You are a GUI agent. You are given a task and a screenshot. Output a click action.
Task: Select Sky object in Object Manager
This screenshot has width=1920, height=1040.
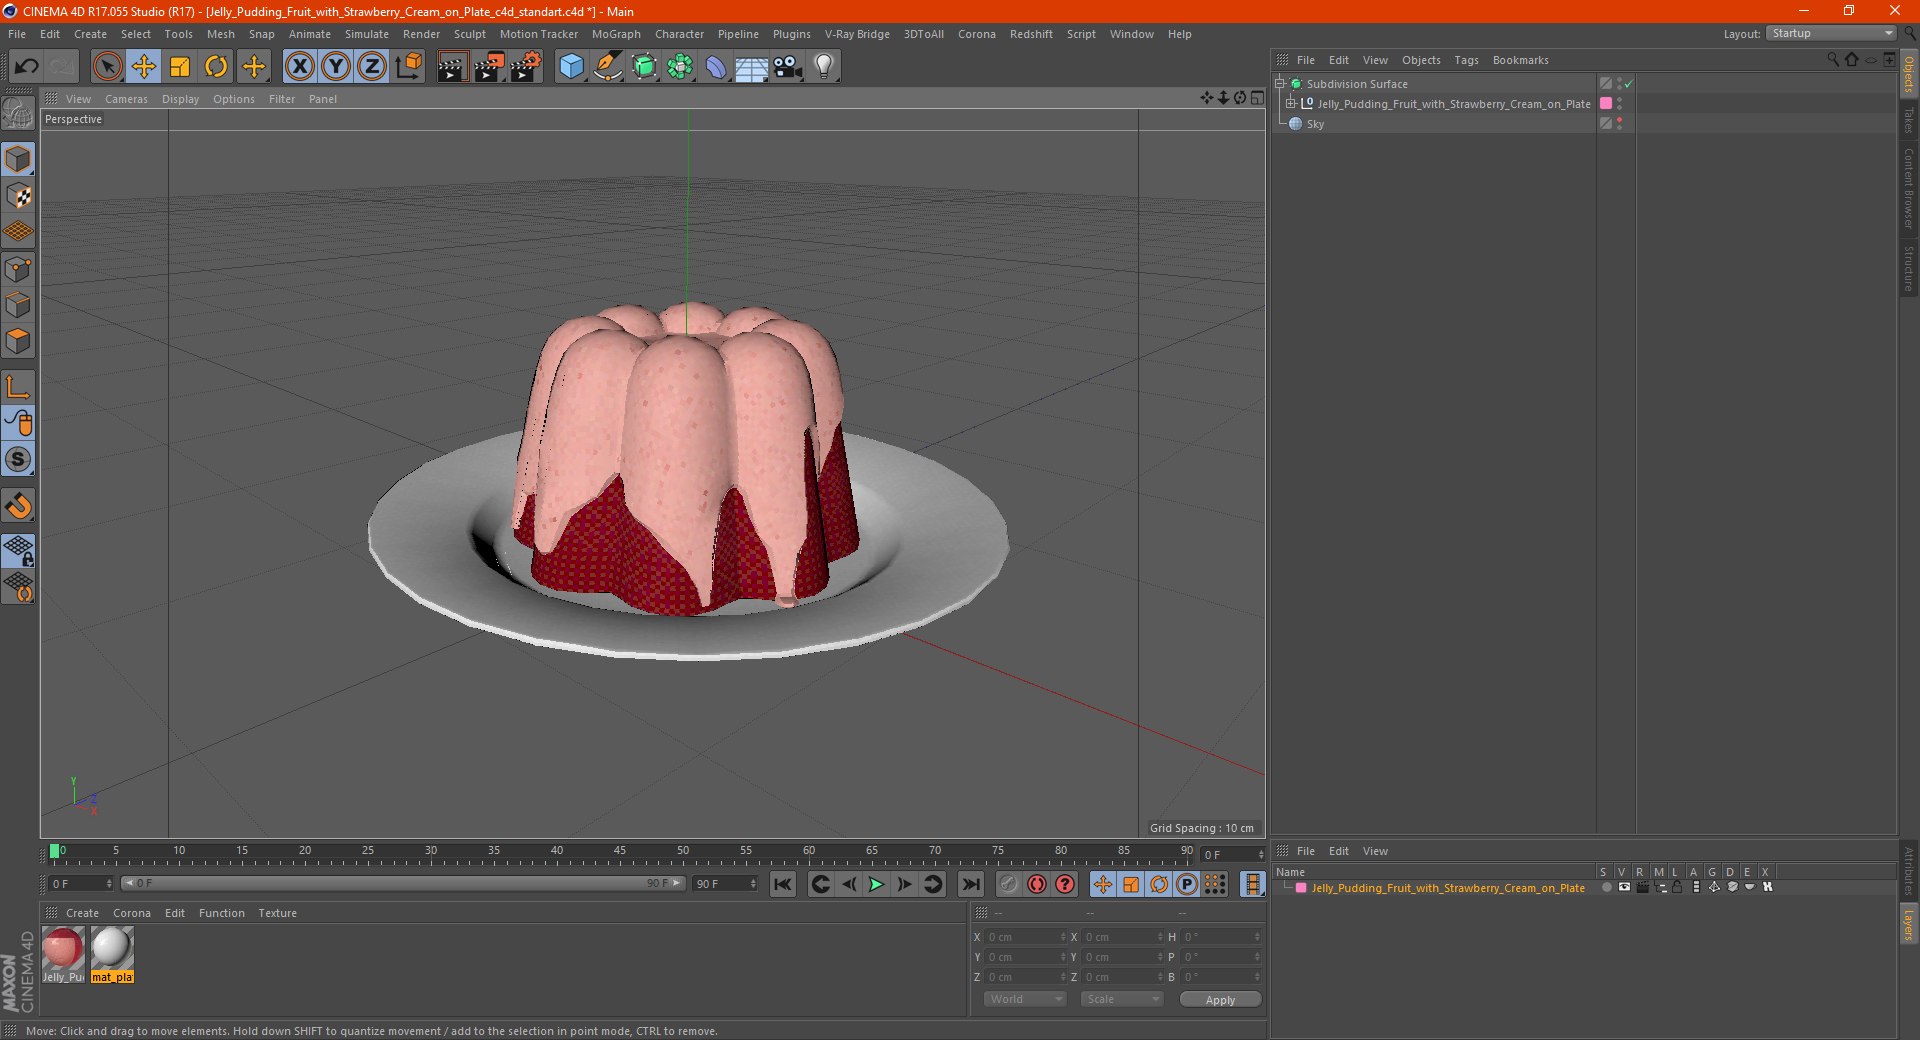point(1315,124)
